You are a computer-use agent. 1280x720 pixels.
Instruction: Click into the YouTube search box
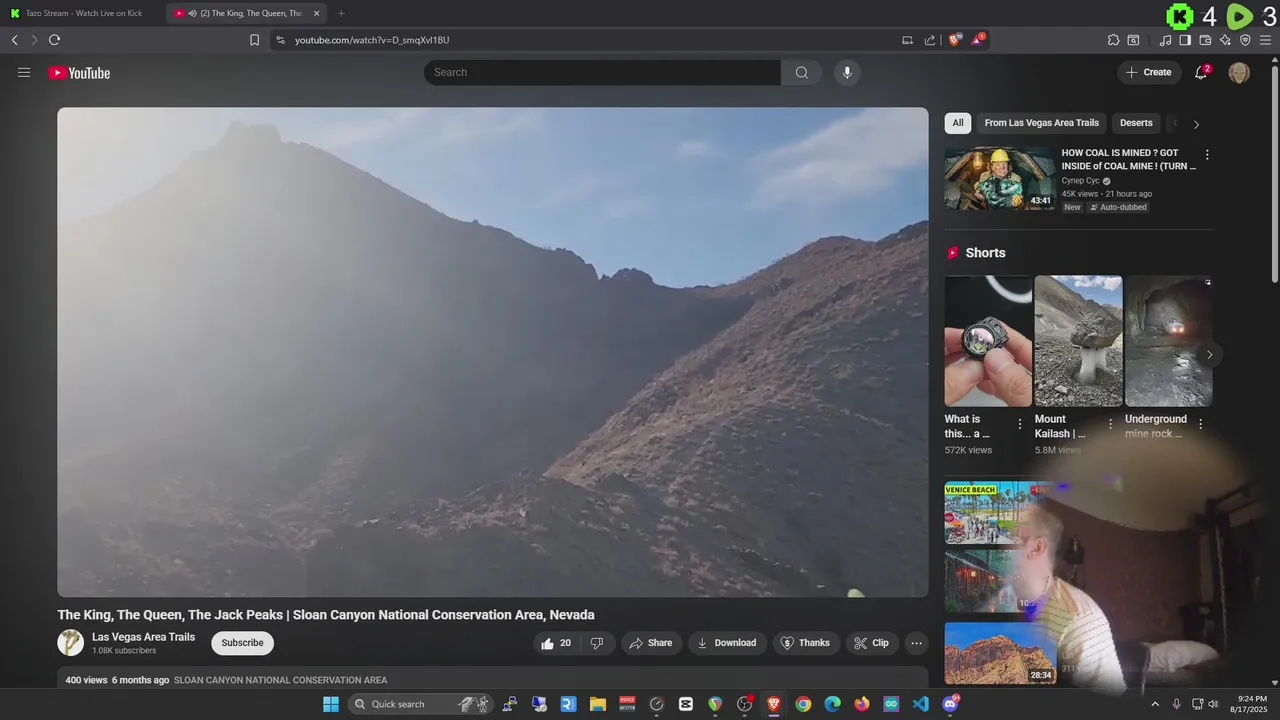click(602, 72)
